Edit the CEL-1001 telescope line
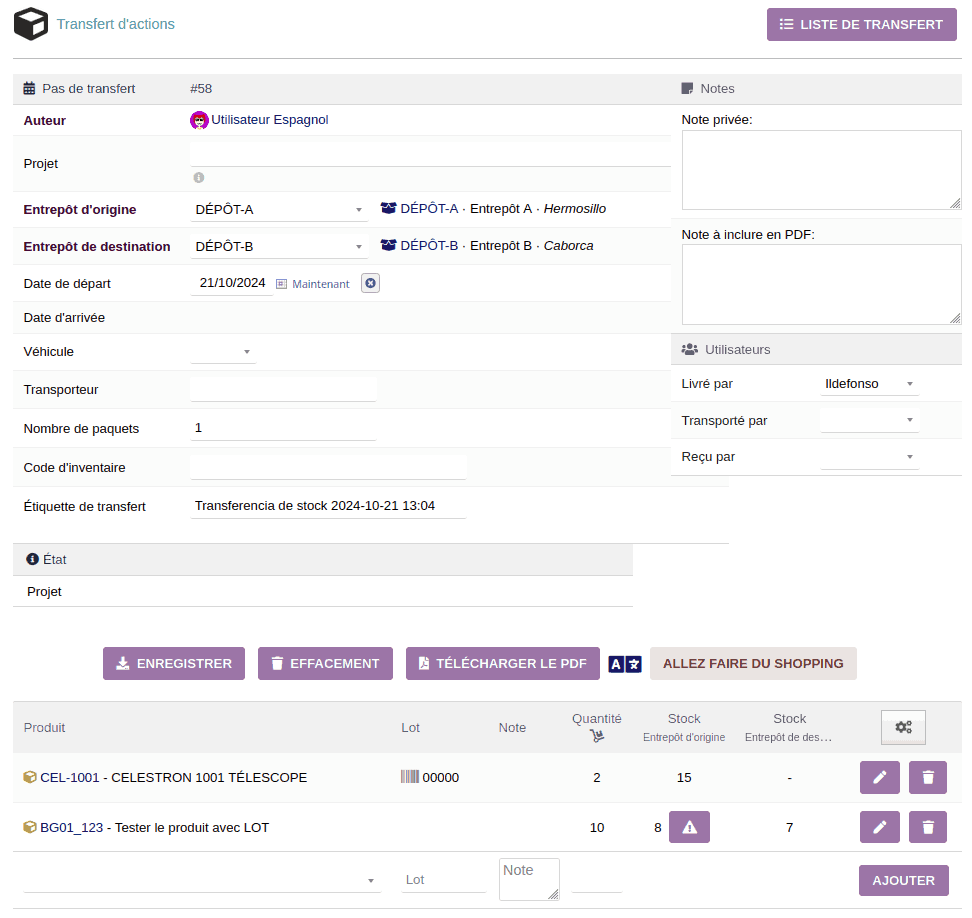Screen dimensions: 972x918 (879, 777)
